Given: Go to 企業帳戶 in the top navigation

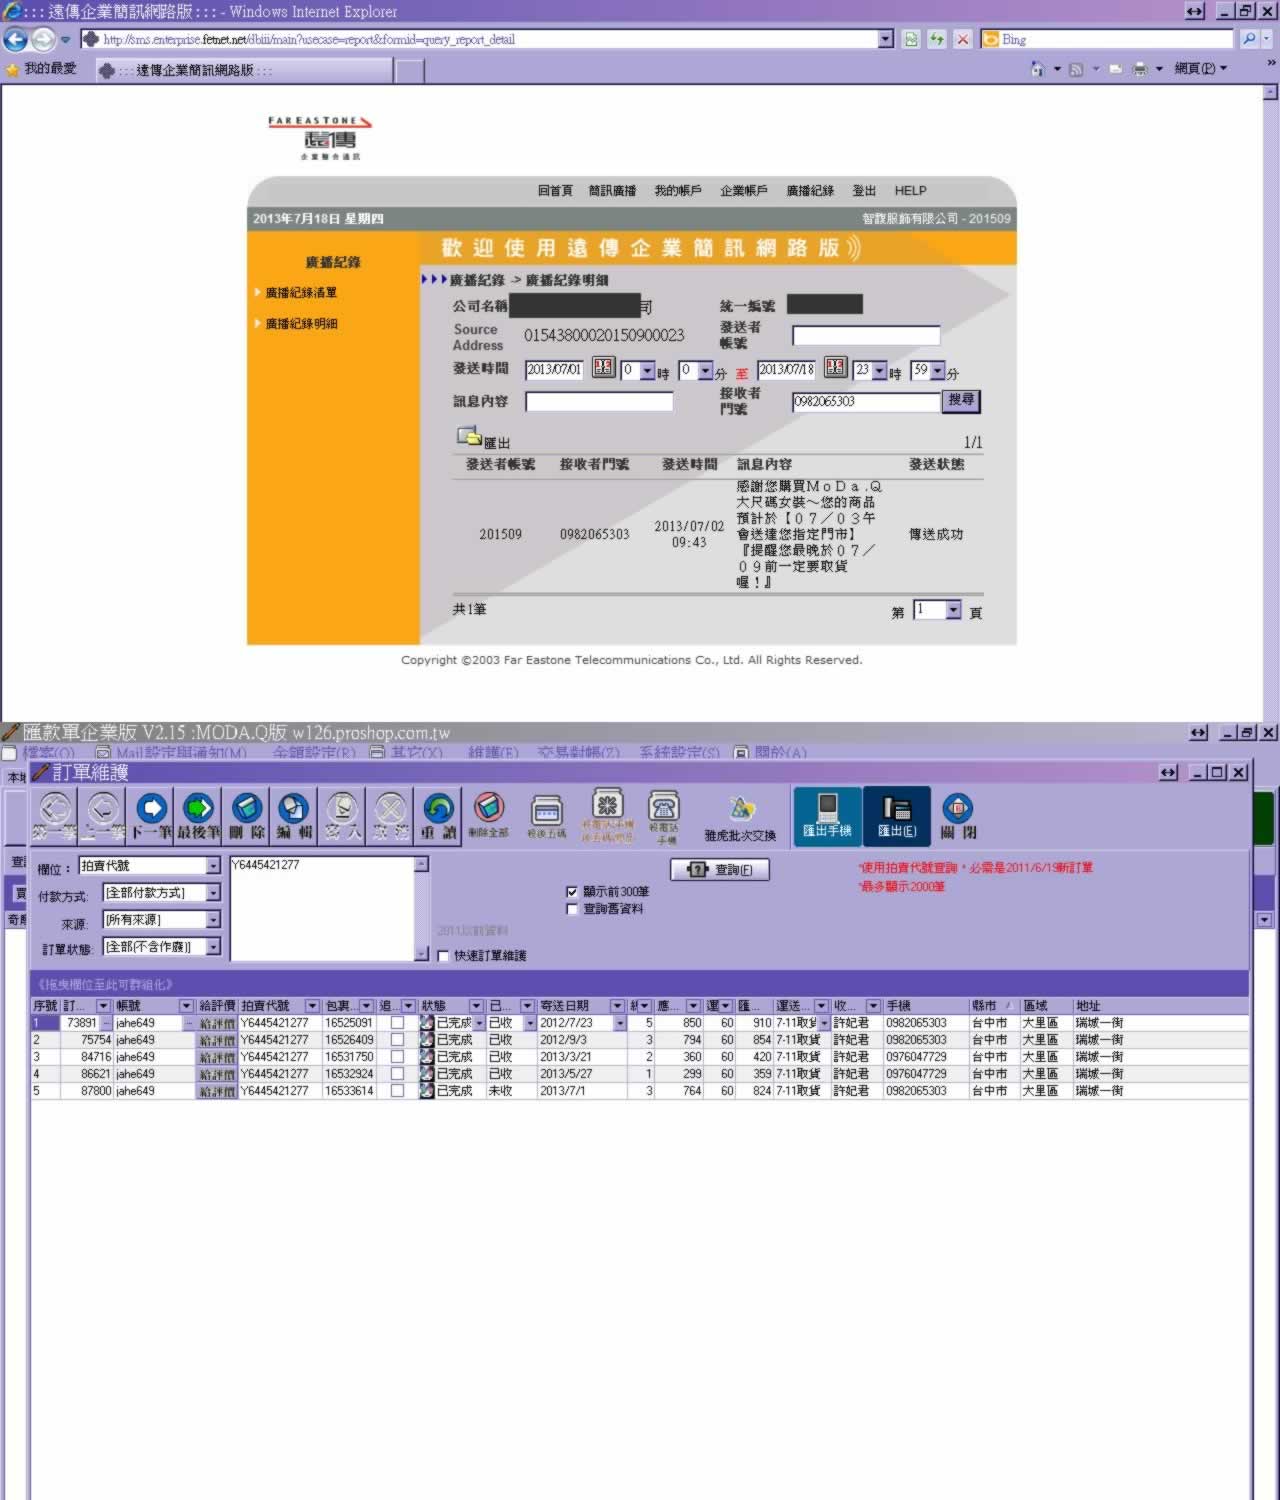Looking at the screenshot, I should [x=744, y=191].
